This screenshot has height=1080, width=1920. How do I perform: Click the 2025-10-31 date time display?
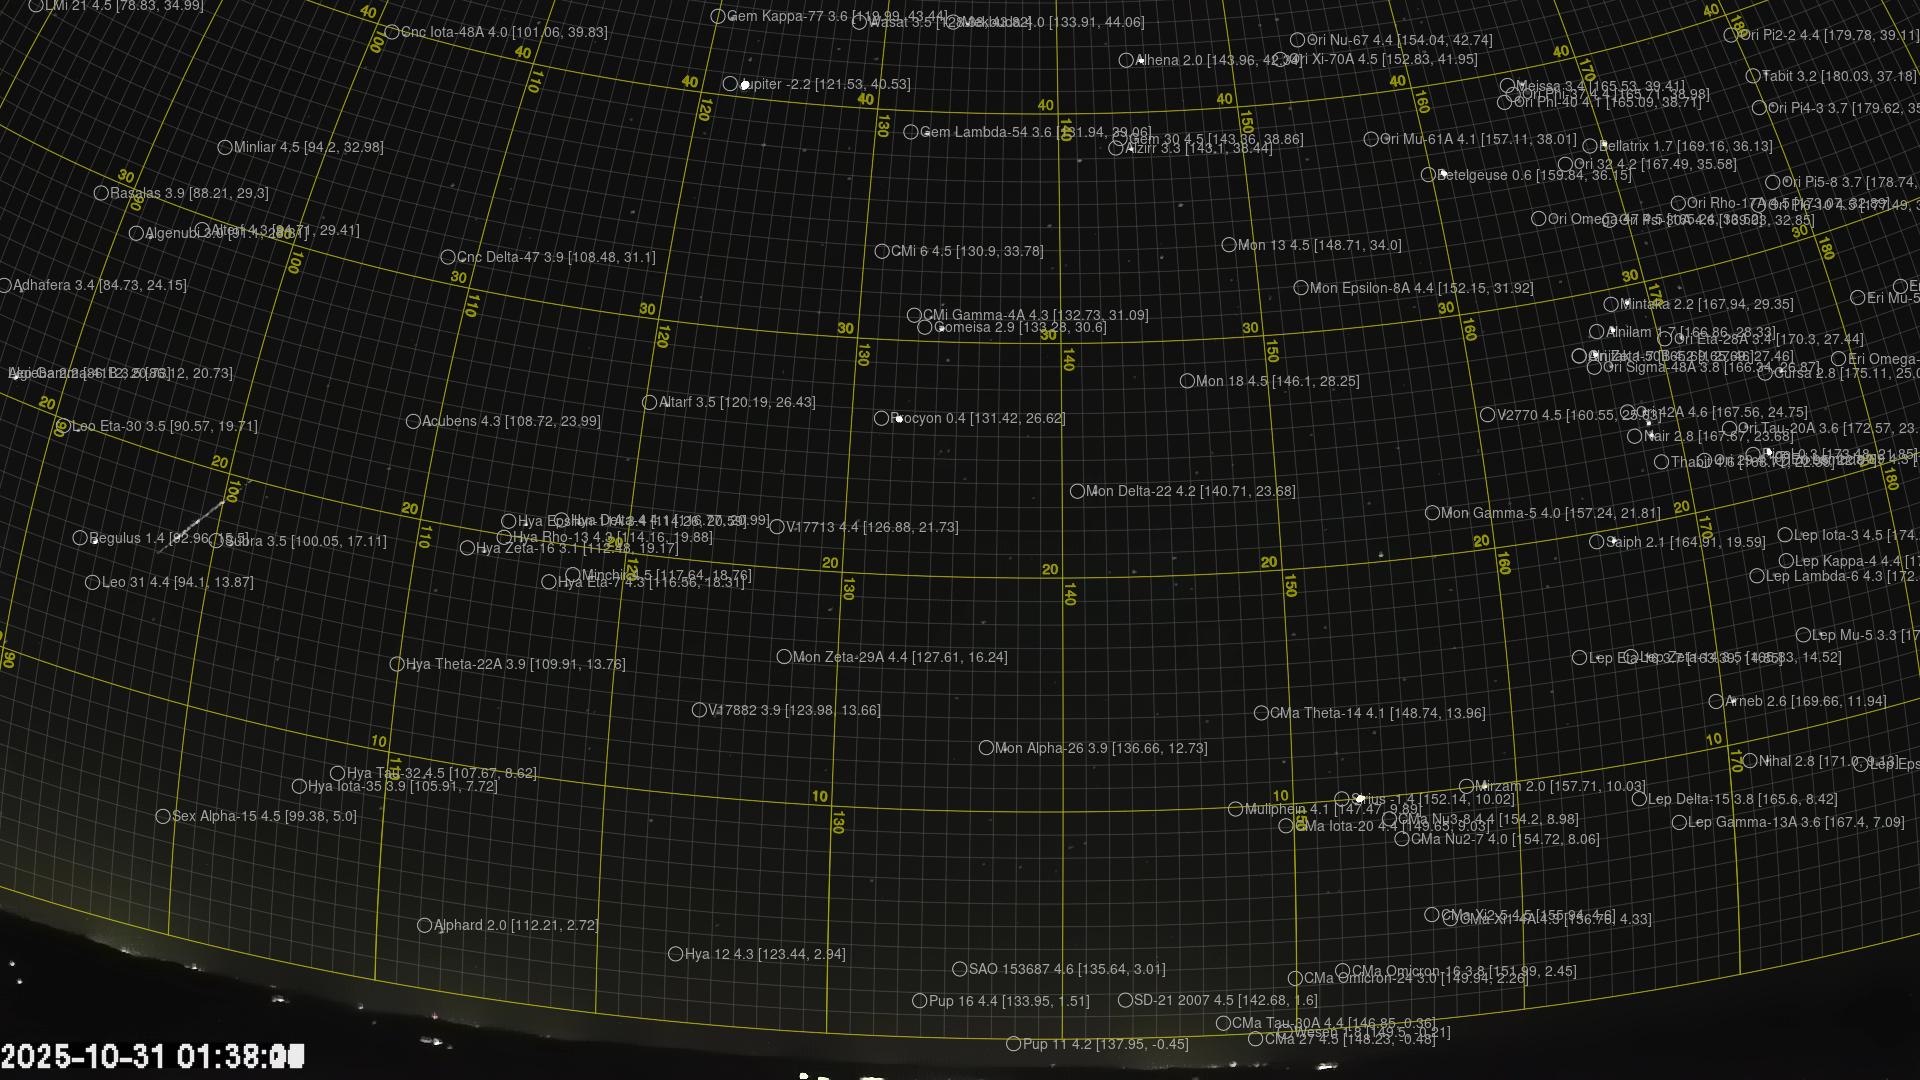152,1056
